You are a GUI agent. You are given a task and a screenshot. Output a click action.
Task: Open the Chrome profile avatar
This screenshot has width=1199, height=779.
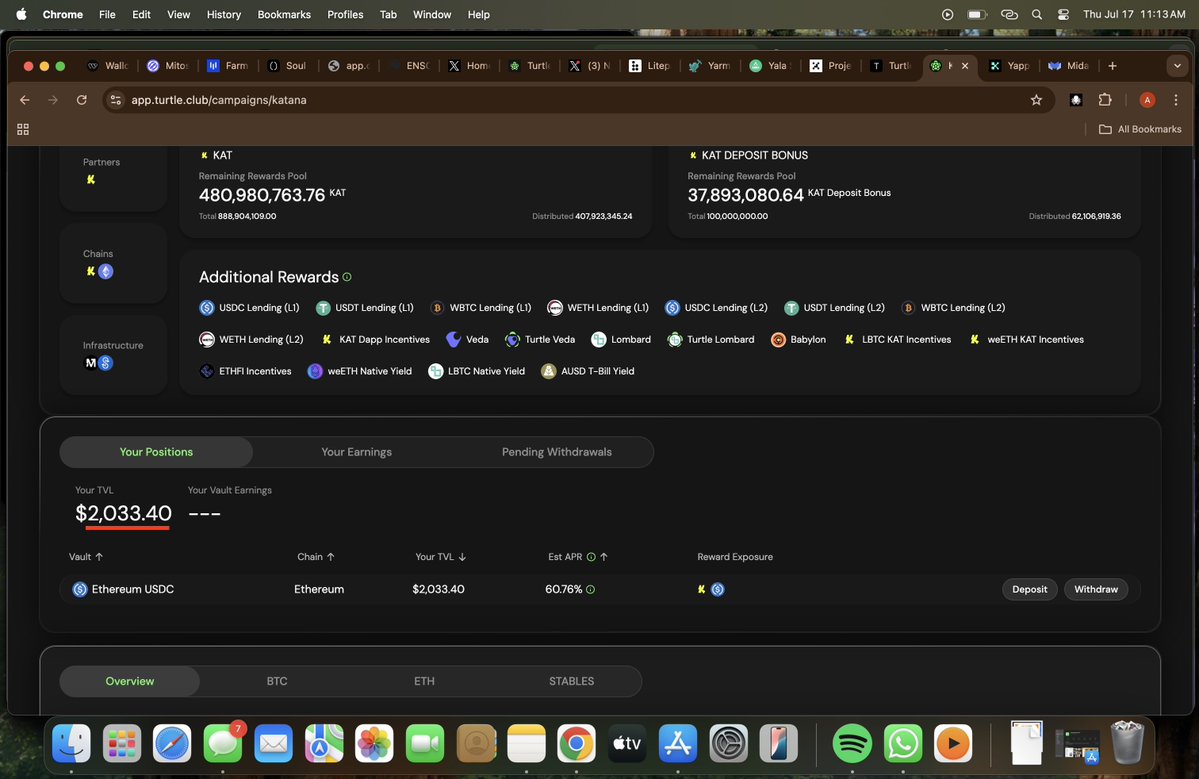tap(1147, 100)
